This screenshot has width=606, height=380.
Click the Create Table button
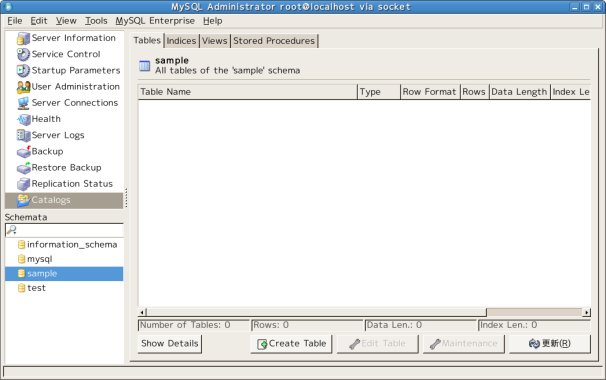291,344
